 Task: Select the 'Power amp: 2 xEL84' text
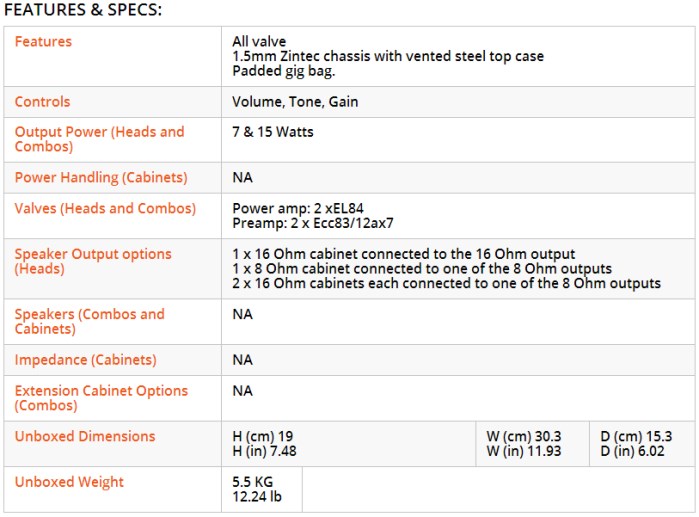298,208
